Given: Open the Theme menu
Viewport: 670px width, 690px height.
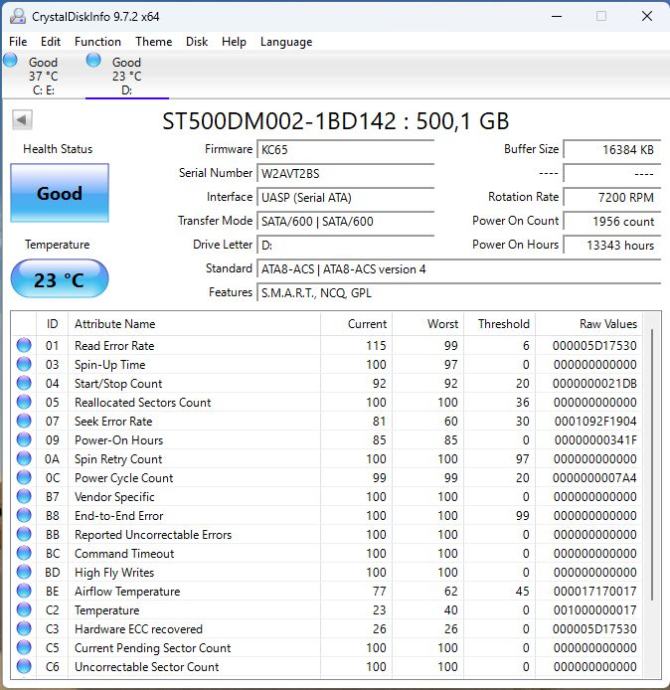Looking at the screenshot, I should [153, 42].
